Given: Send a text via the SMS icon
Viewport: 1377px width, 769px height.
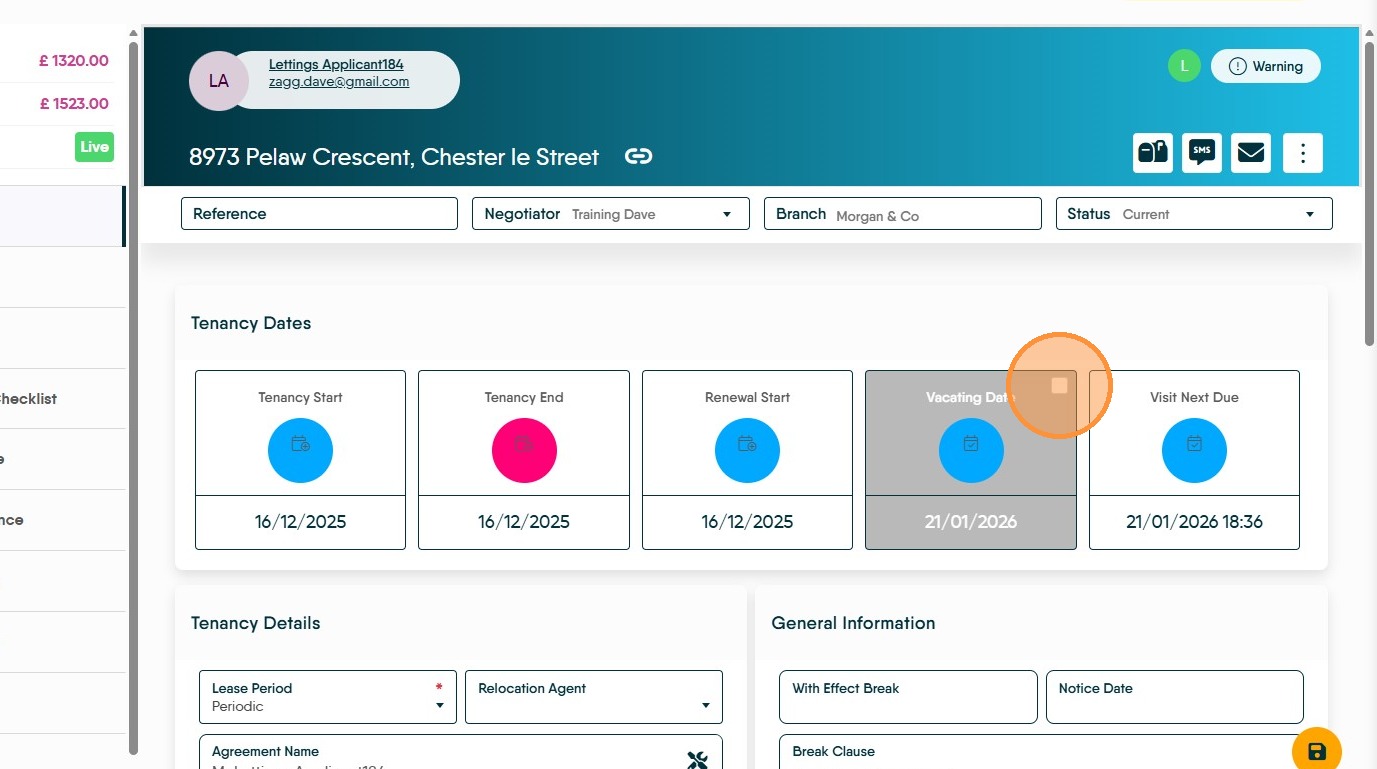Looking at the screenshot, I should [1202, 153].
